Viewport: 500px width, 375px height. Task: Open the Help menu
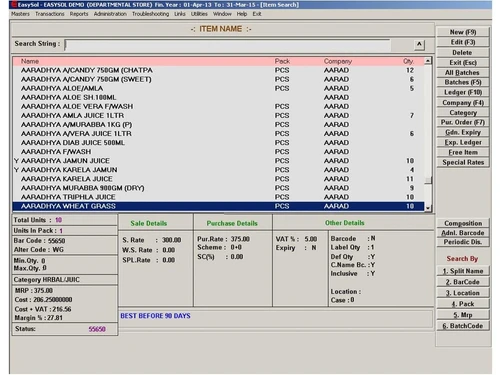coord(242,14)
